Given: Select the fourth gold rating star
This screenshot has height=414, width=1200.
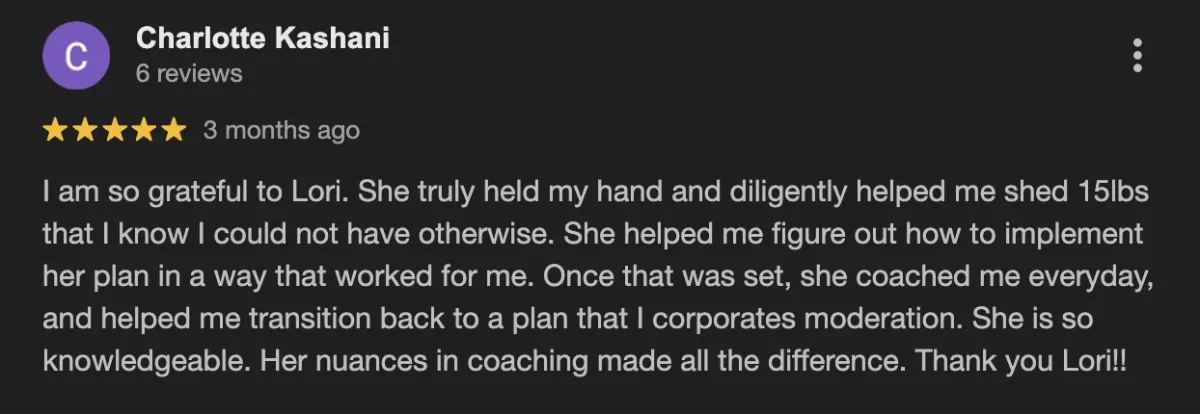Looking at the screenshot, I should (x=145, y=130).
